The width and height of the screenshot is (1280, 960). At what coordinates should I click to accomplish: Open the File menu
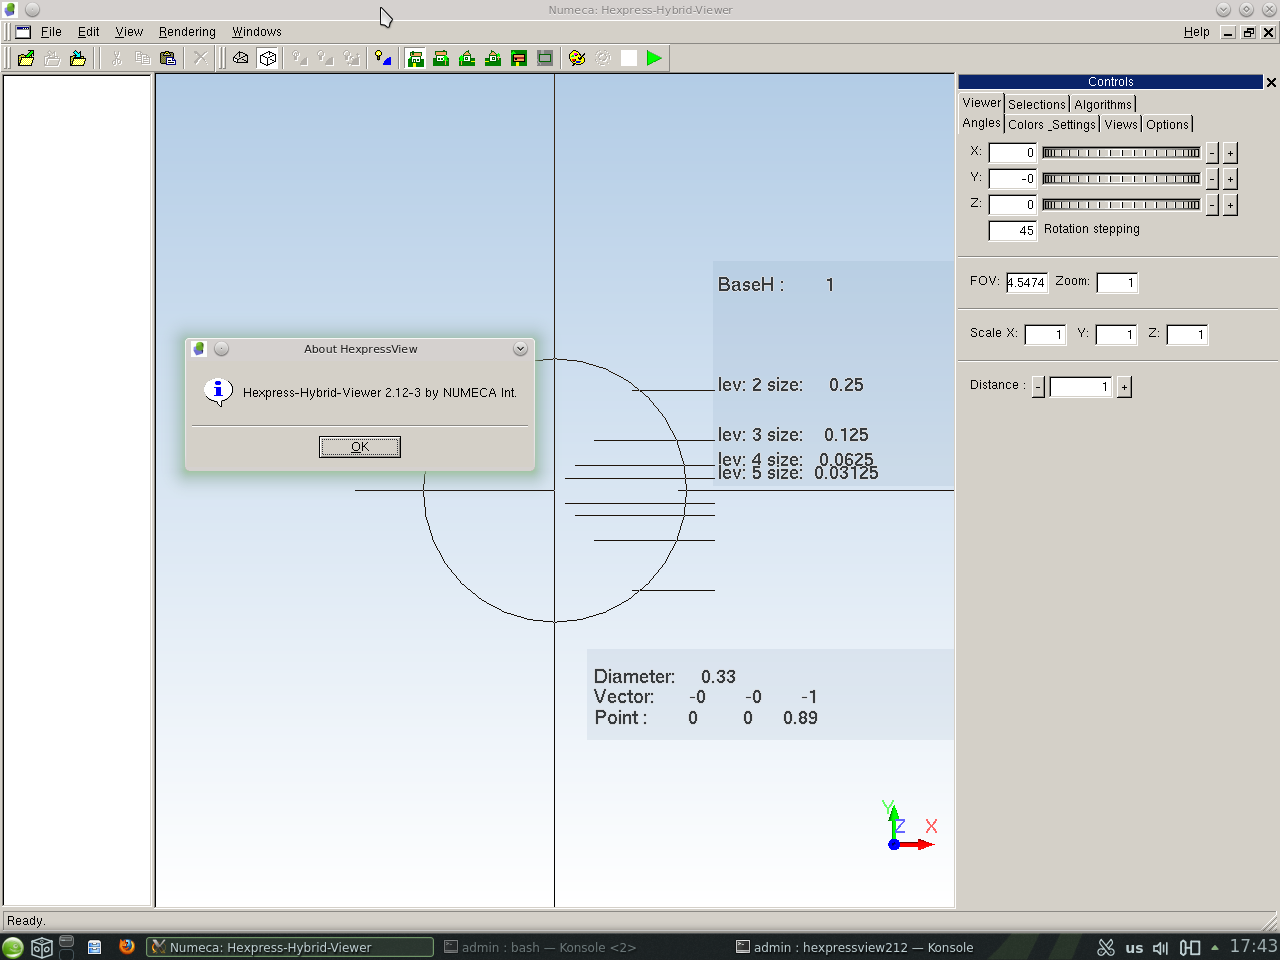tap(51, 32)
